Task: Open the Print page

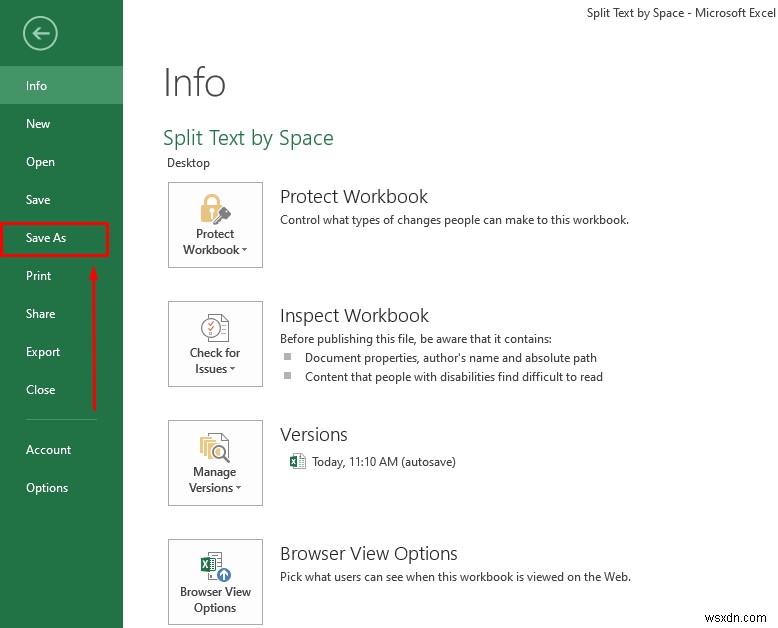Action: [x=61, y=276]
